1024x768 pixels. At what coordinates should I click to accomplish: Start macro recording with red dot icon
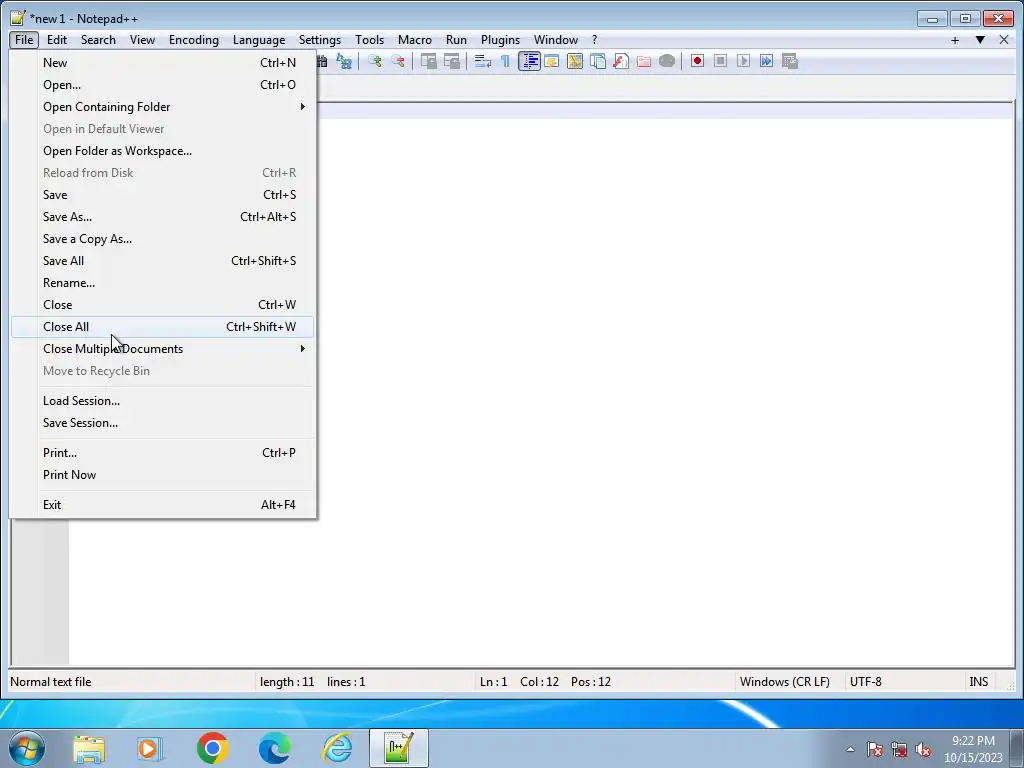697,61
